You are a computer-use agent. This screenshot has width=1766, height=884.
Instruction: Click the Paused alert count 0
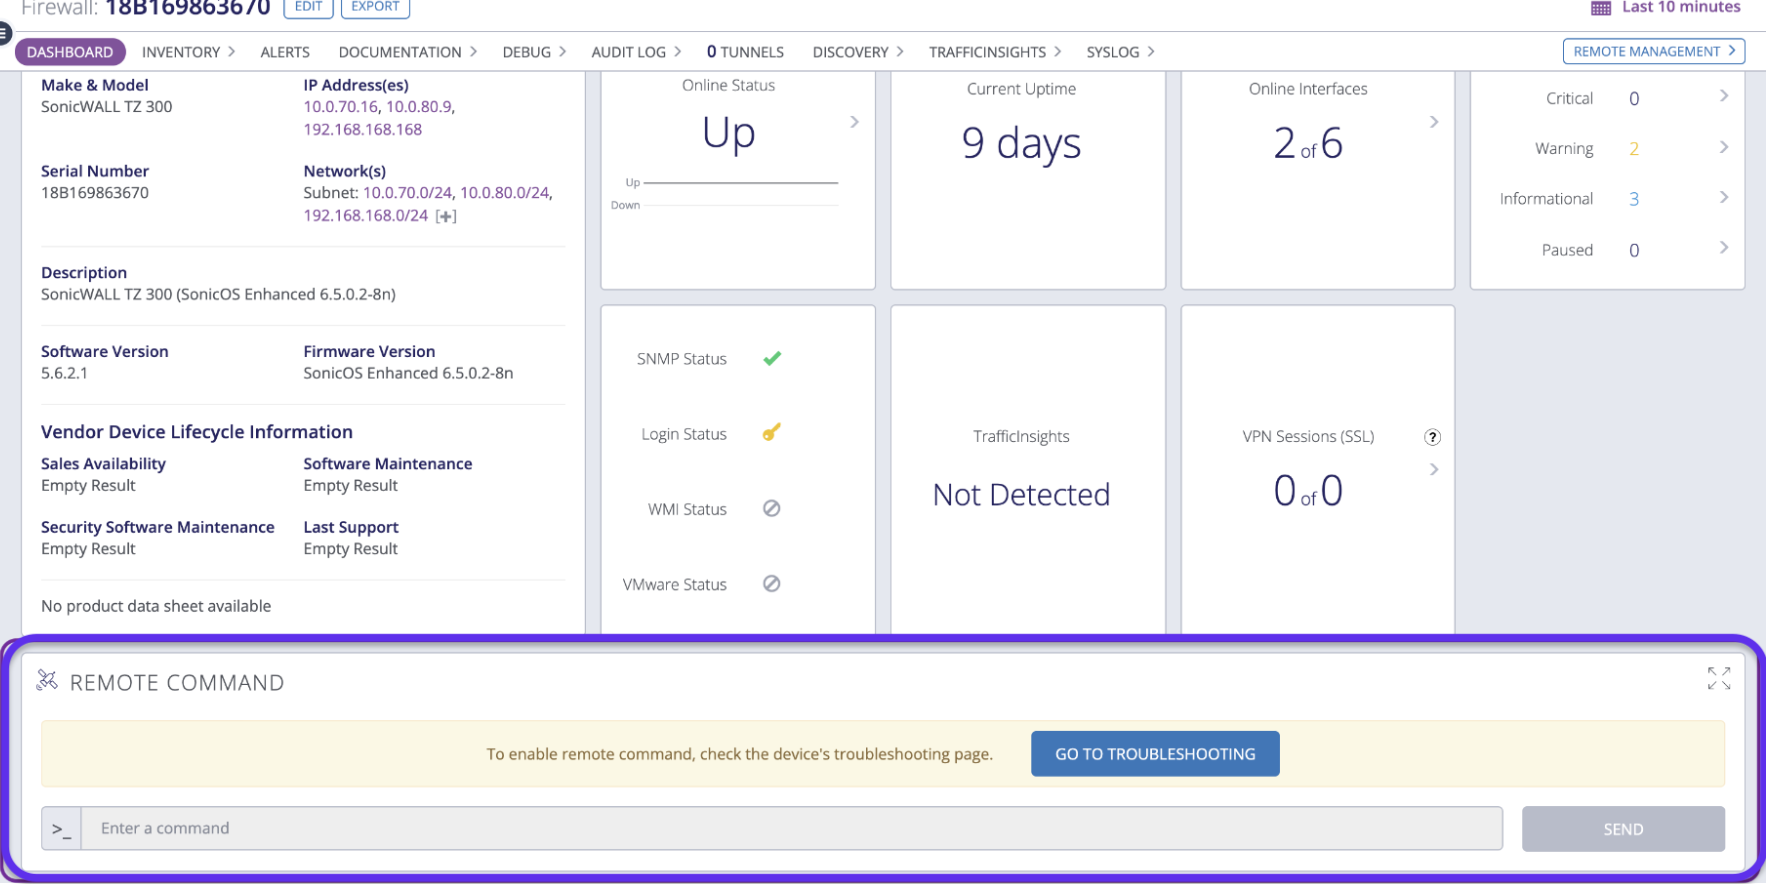click(1634, 250)
